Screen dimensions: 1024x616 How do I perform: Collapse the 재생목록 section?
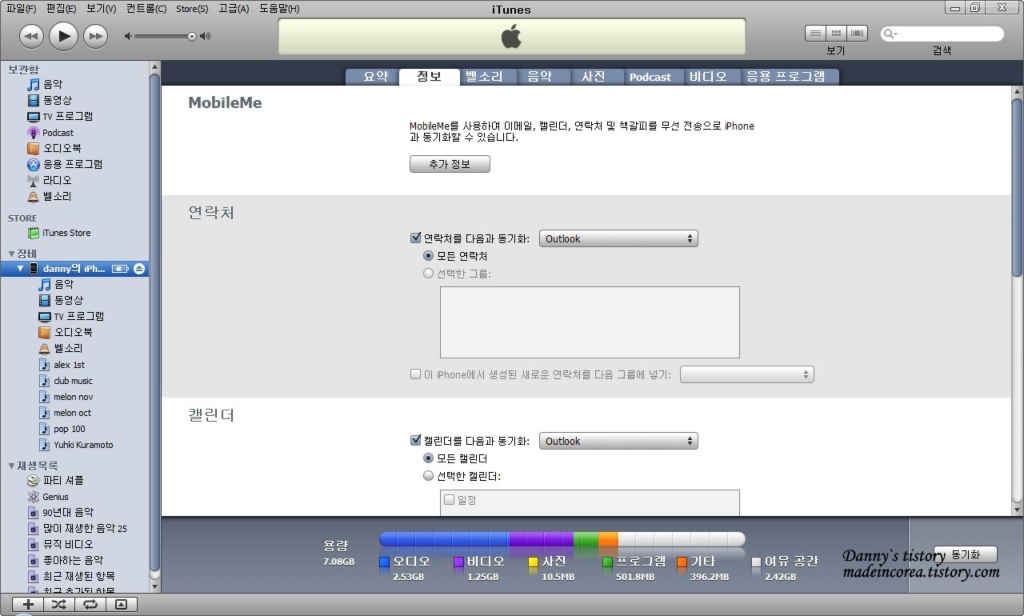pyautogui.click(x=11, y=466)
